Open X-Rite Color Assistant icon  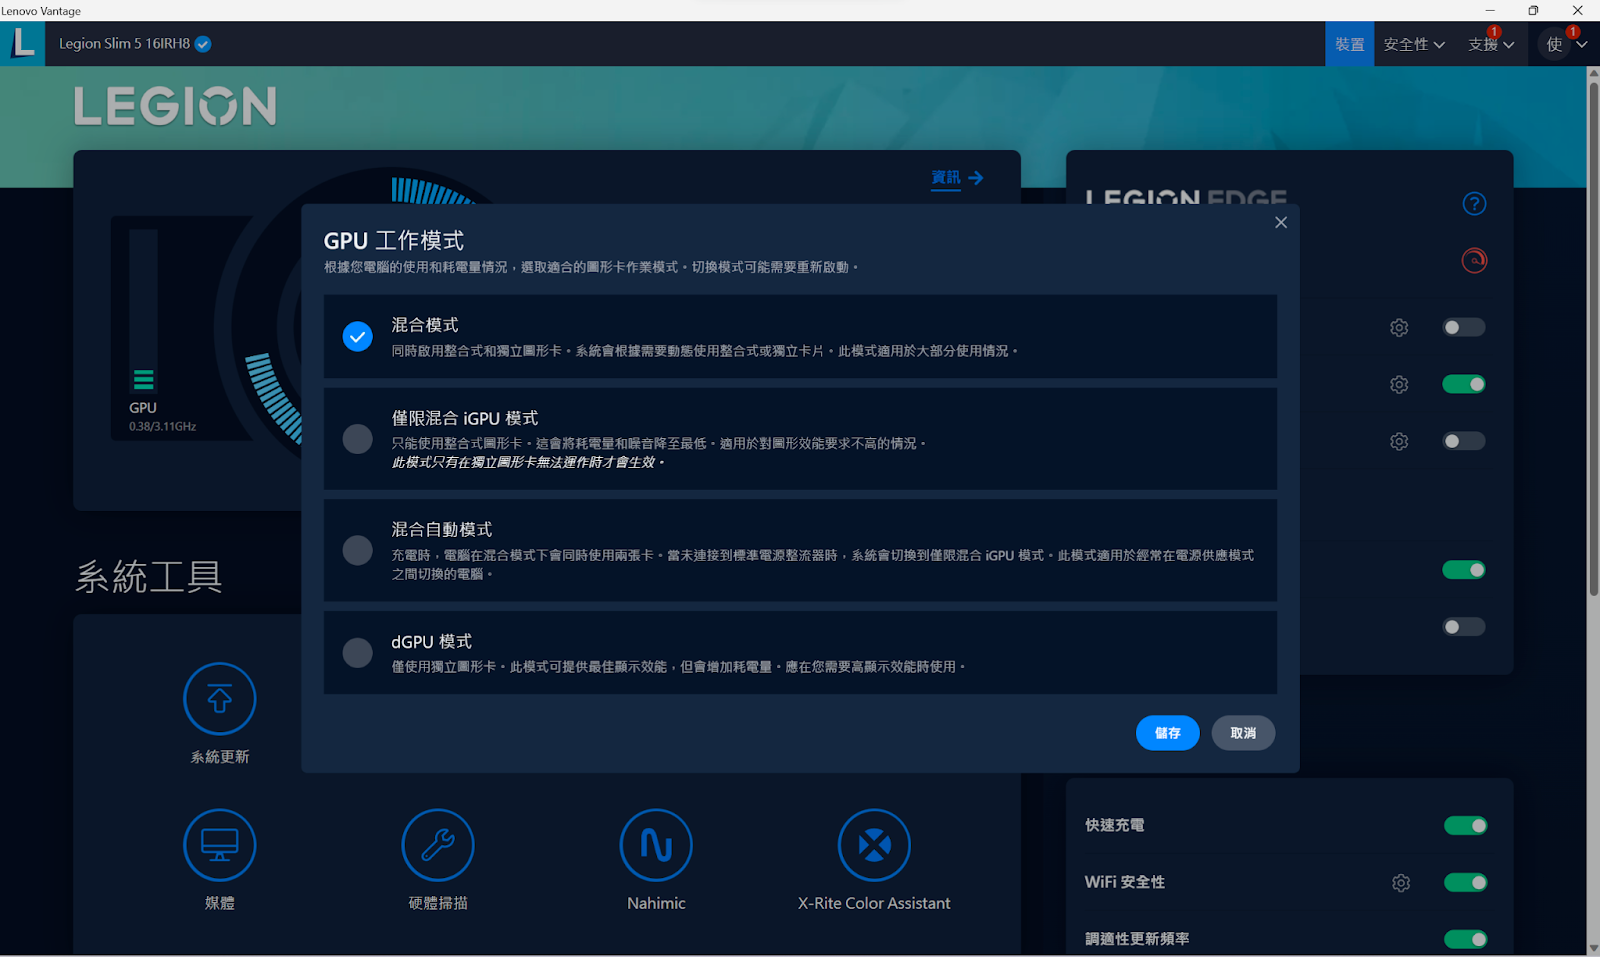click(874, 845)
